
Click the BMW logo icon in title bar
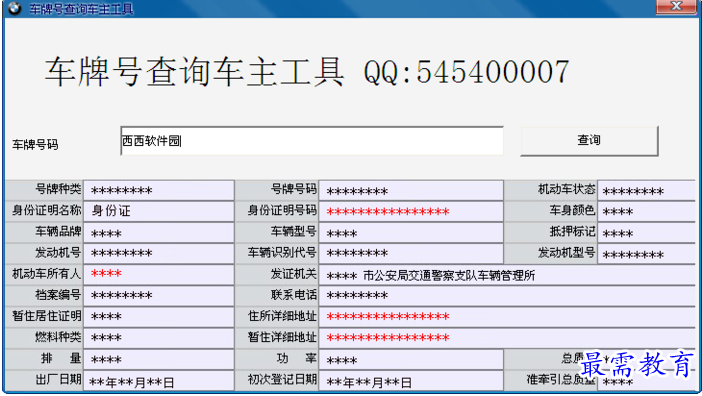point(14,8)
